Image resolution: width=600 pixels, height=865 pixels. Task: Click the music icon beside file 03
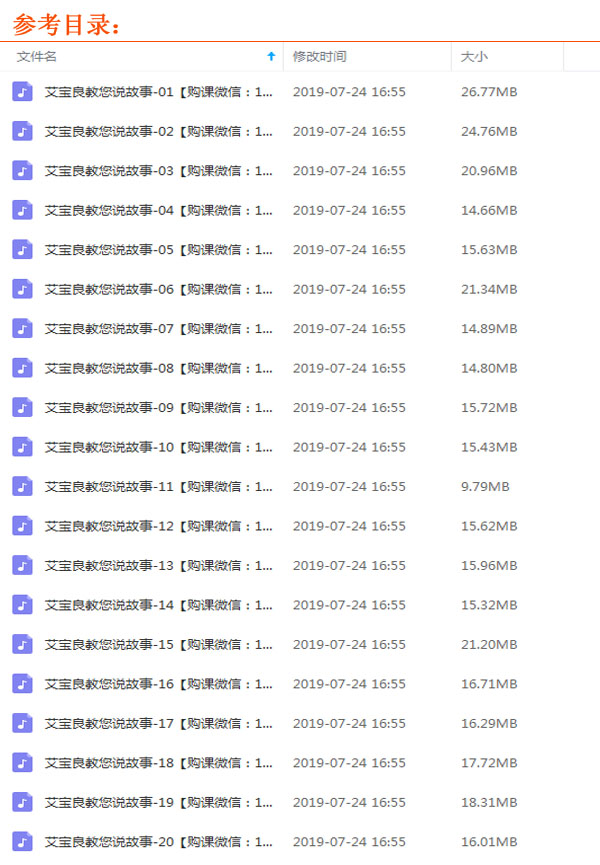coord(22,170)
